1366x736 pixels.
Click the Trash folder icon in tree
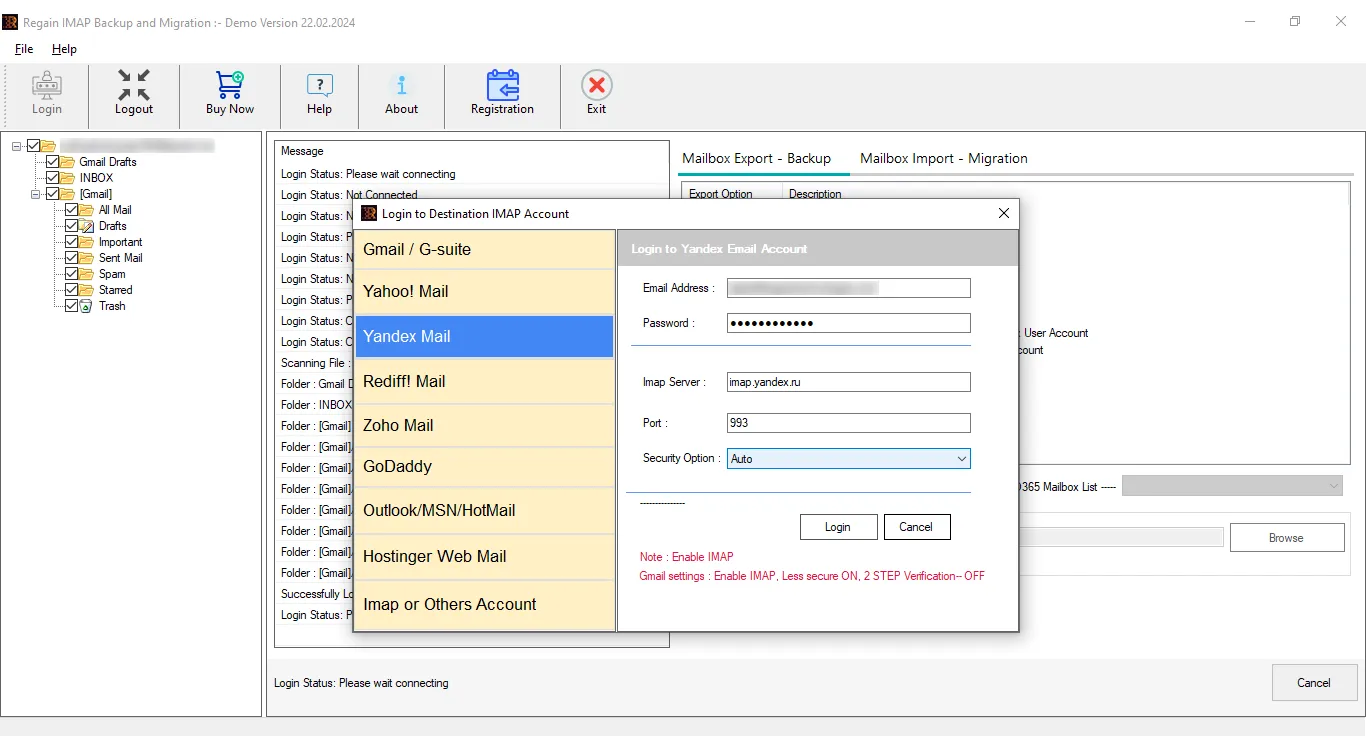point(86,306)
